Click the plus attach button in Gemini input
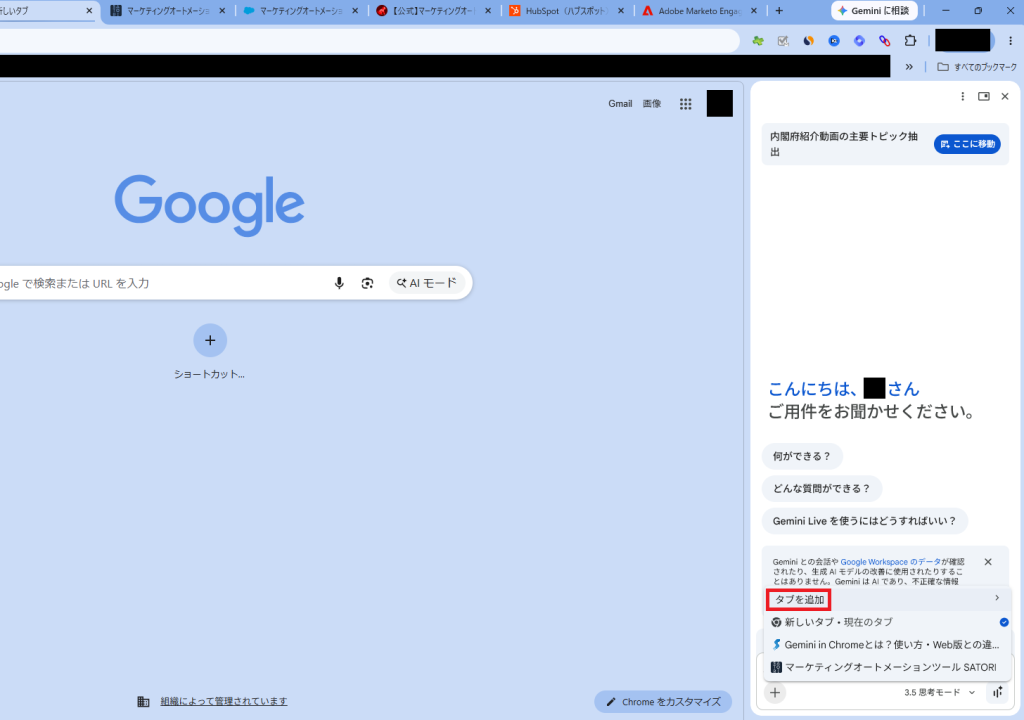 pyautogui.click(x=775, y=693)
